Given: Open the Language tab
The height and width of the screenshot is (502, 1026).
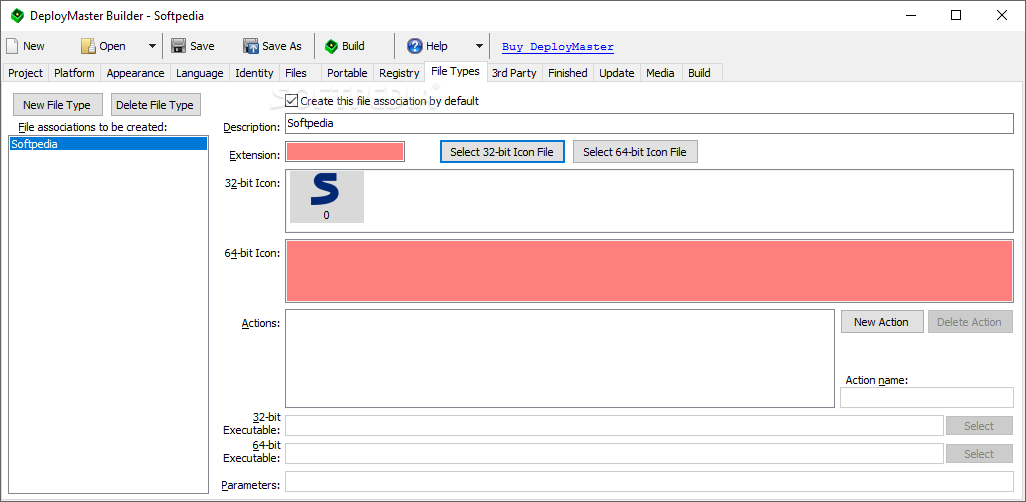Looking at the screenshot, I should pos(200,73).
